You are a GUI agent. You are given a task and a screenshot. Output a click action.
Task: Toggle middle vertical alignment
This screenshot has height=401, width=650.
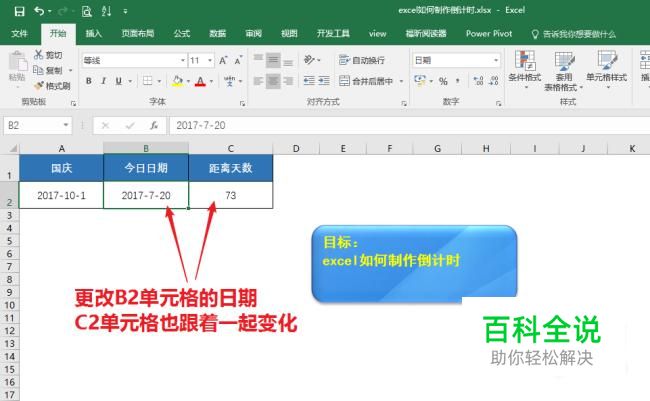pos(273,60)
